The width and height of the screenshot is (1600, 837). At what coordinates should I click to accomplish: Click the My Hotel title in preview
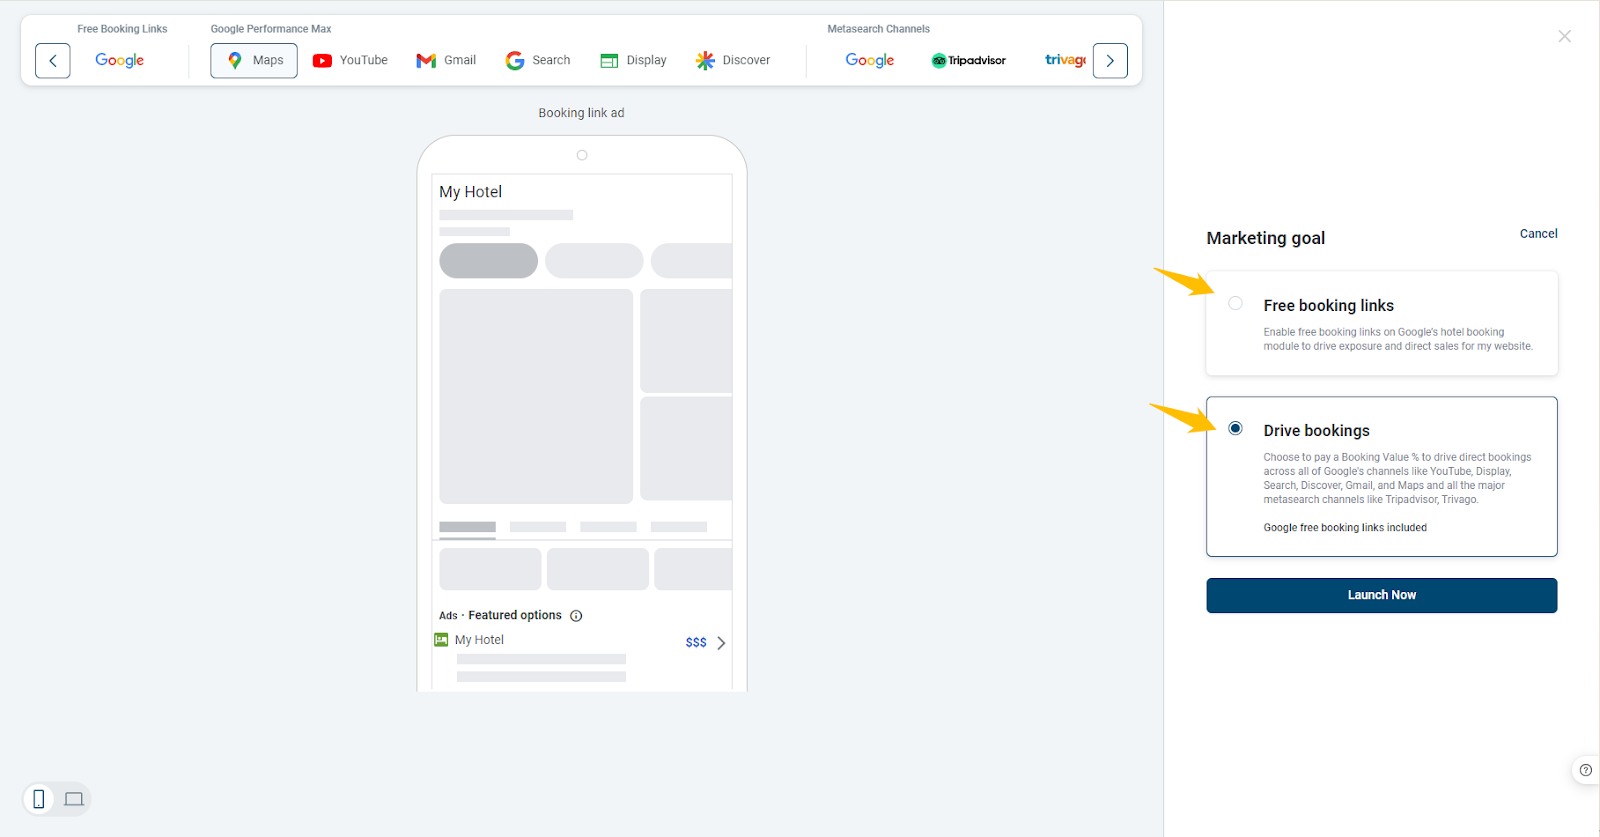[x=470, y=192]
